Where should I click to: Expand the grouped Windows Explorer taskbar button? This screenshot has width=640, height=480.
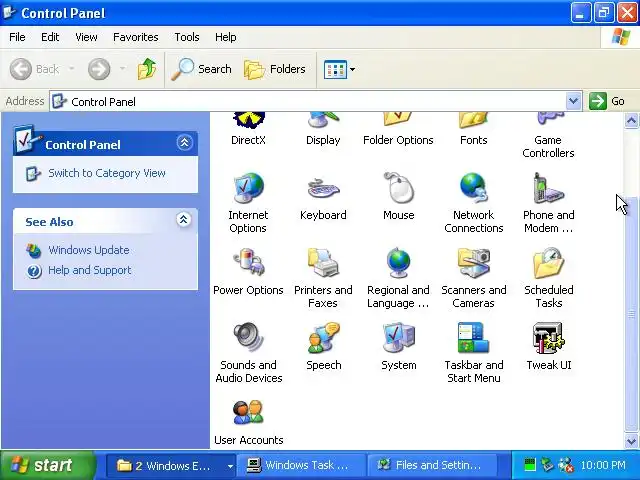click(x=171, y=466)
